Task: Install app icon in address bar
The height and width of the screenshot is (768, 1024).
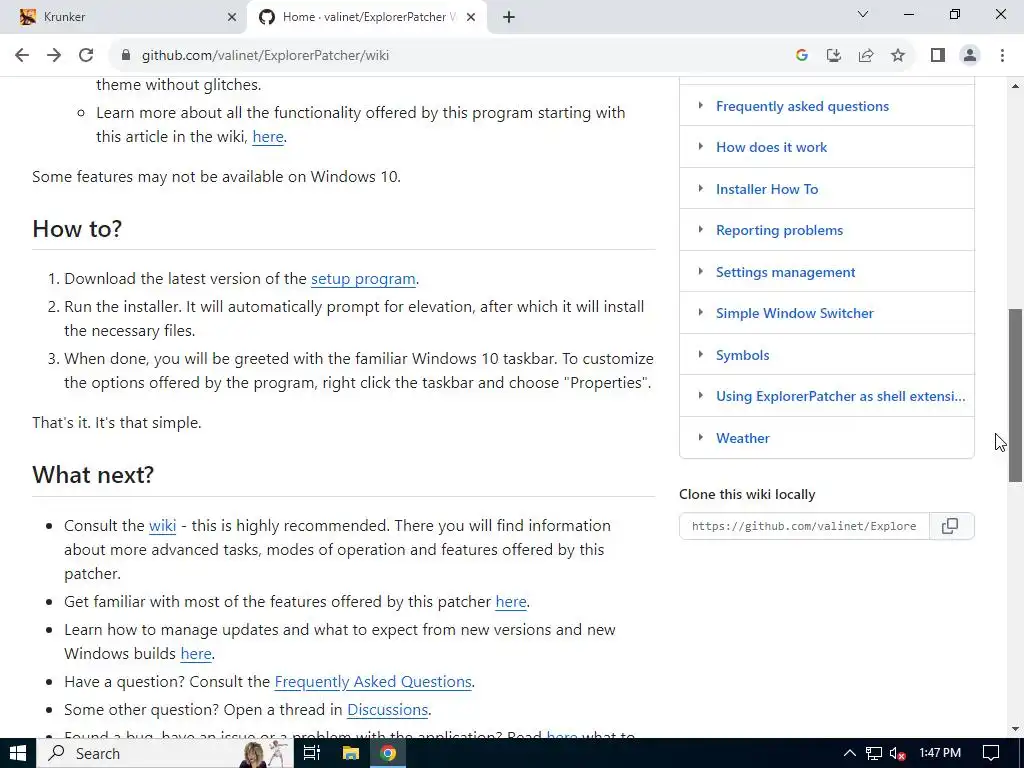Action: click(834, 56)
